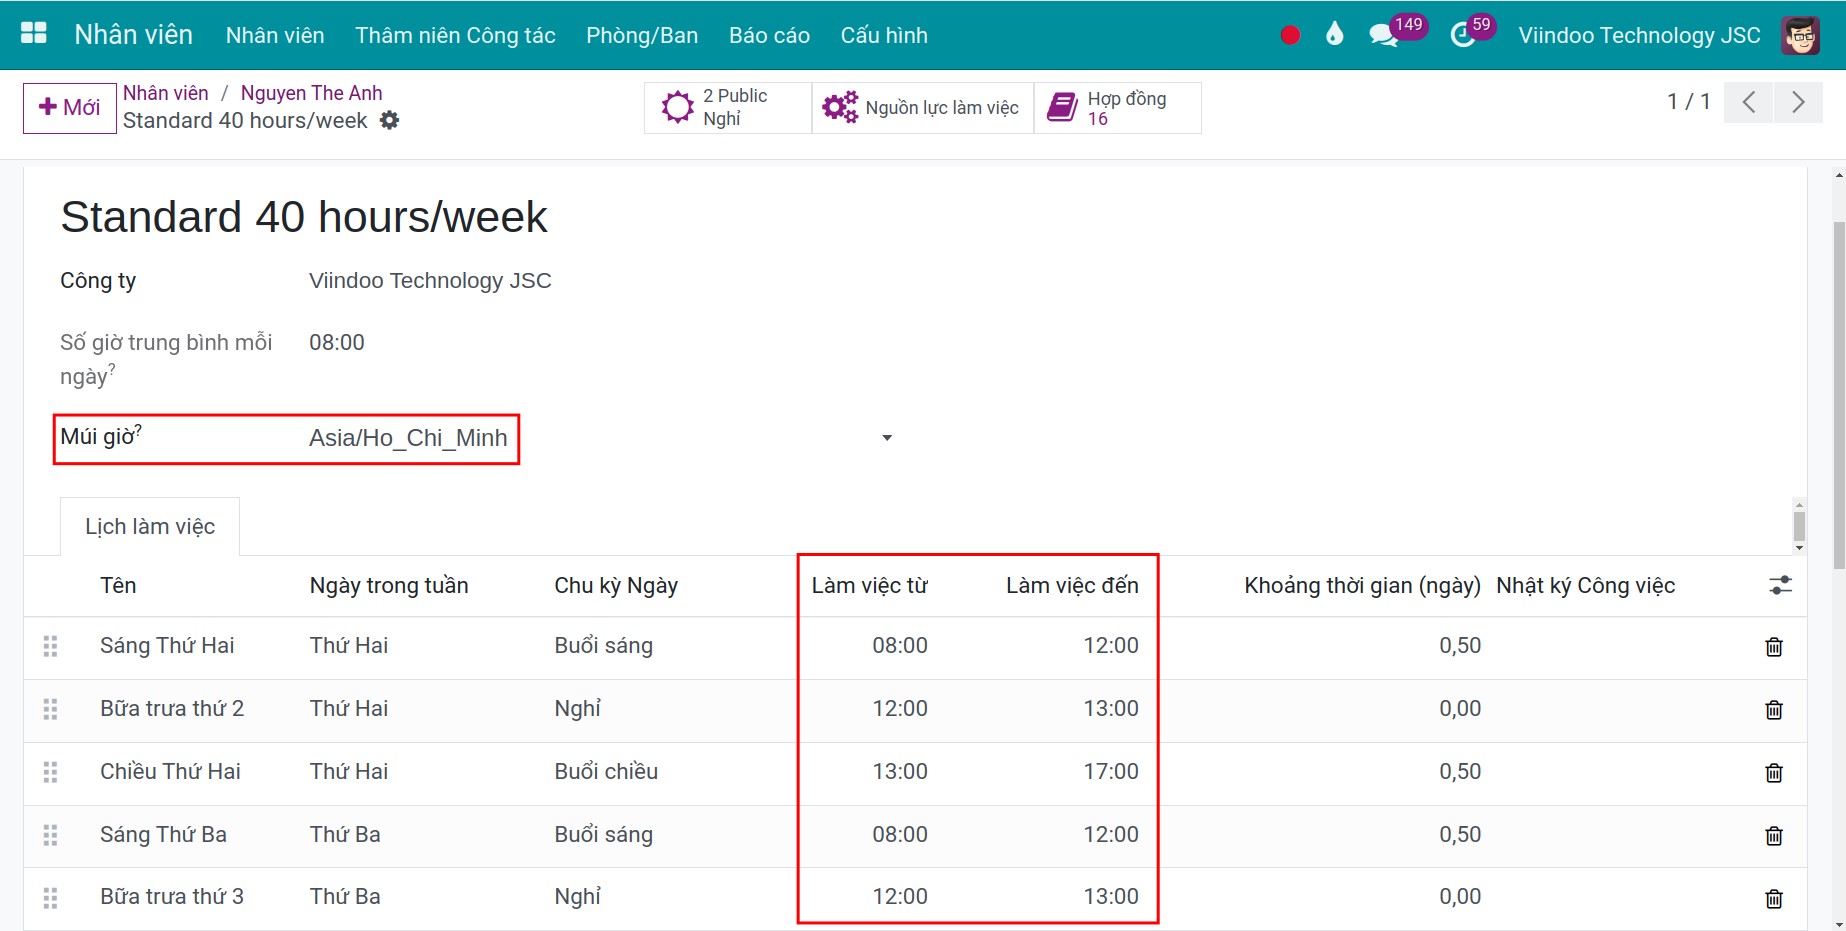
Task: Open the optional columns settings icon
Action: (x=1780, y=585)
